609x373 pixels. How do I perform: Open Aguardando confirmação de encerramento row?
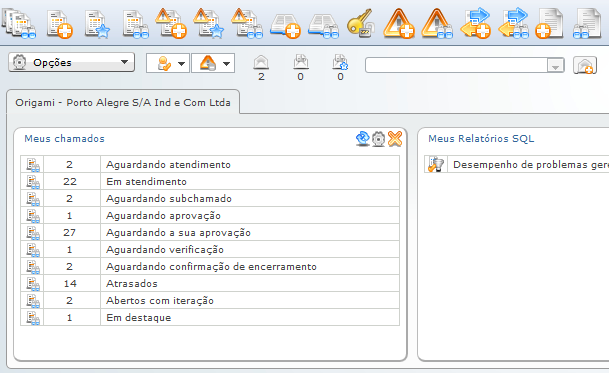[x=210, y=267]
